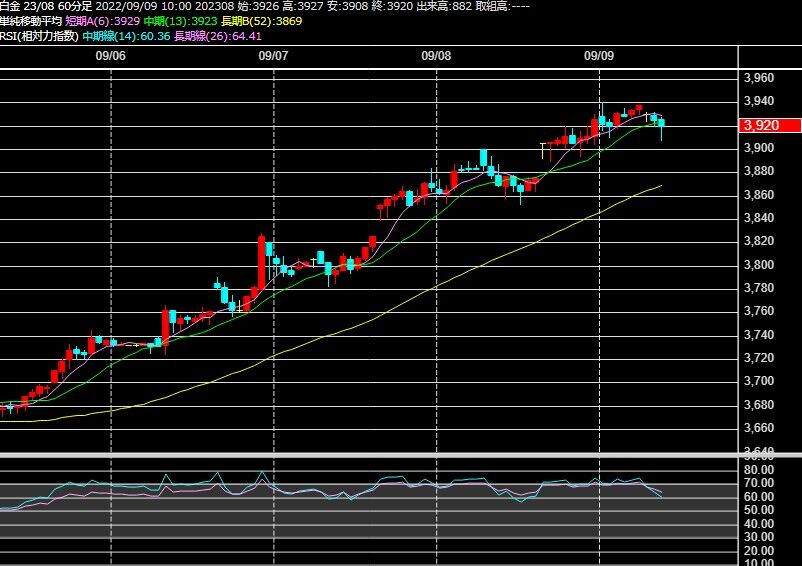This screenshot has height=566, width=802.
Task: Select the 短期A(6):3929 moving average legend
Action: coord(103,21)
